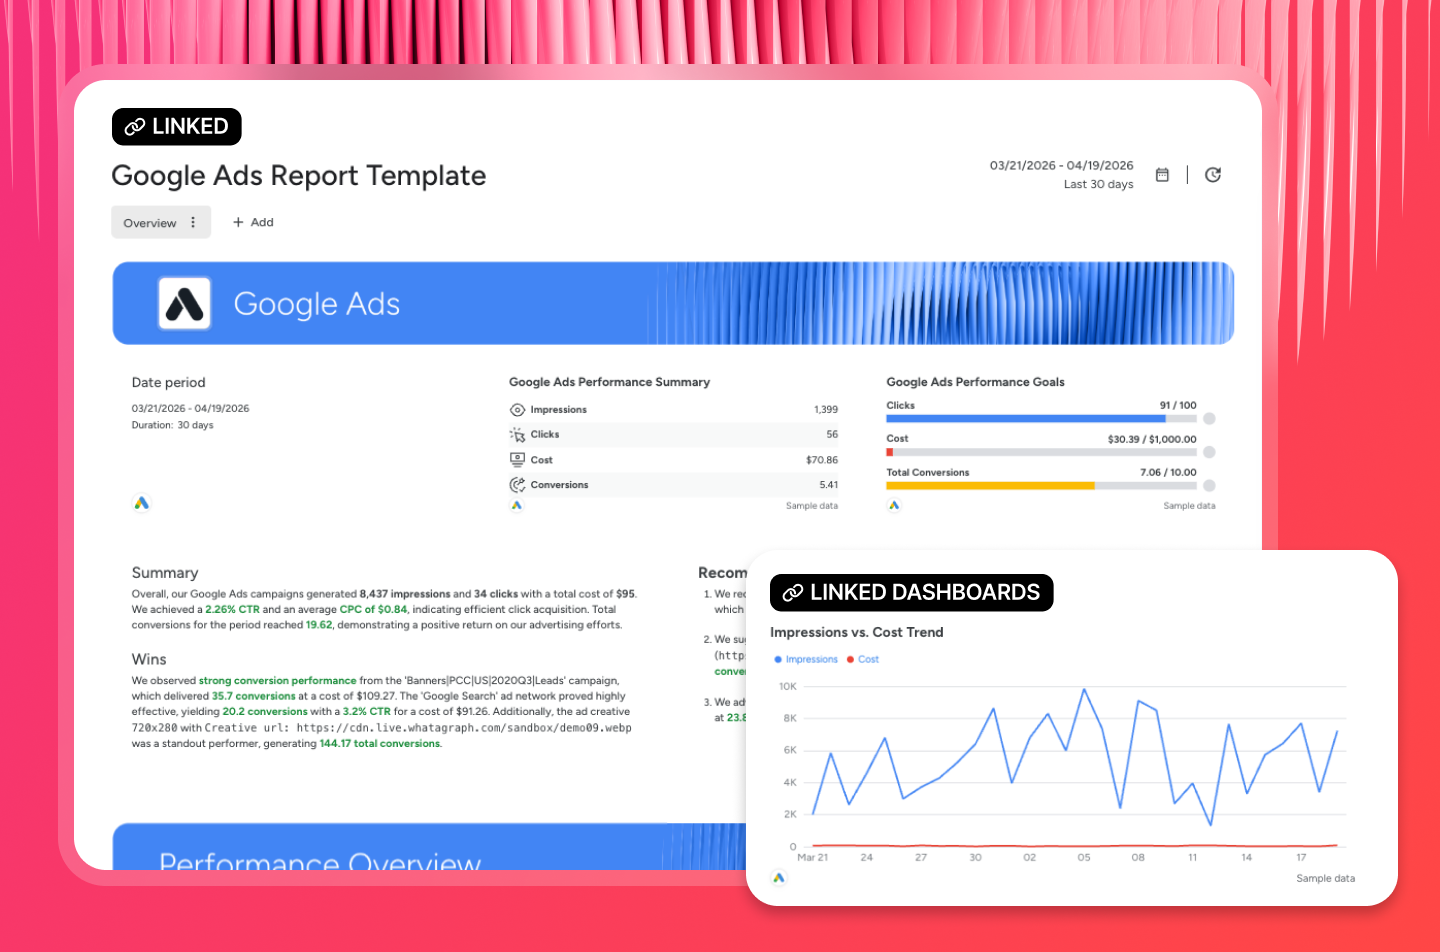The height and width of the screenshot is (952, 1440).
Task: Click the Summary heading
Action: [165, 573]
